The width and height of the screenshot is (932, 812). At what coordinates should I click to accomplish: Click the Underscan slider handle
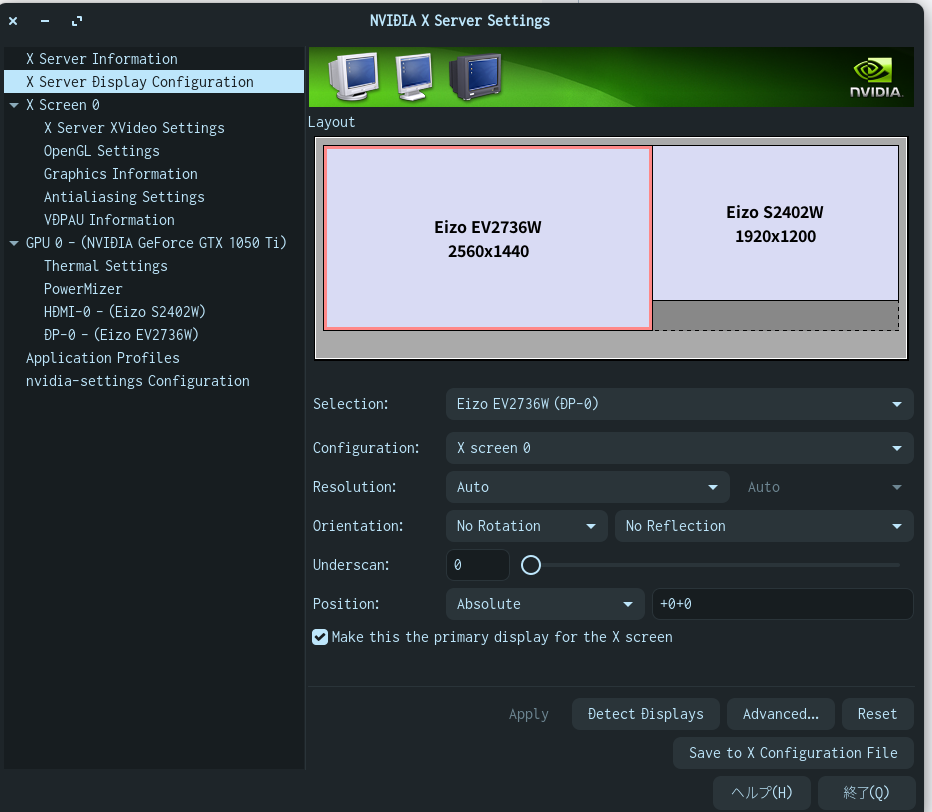tap(531, 565)
